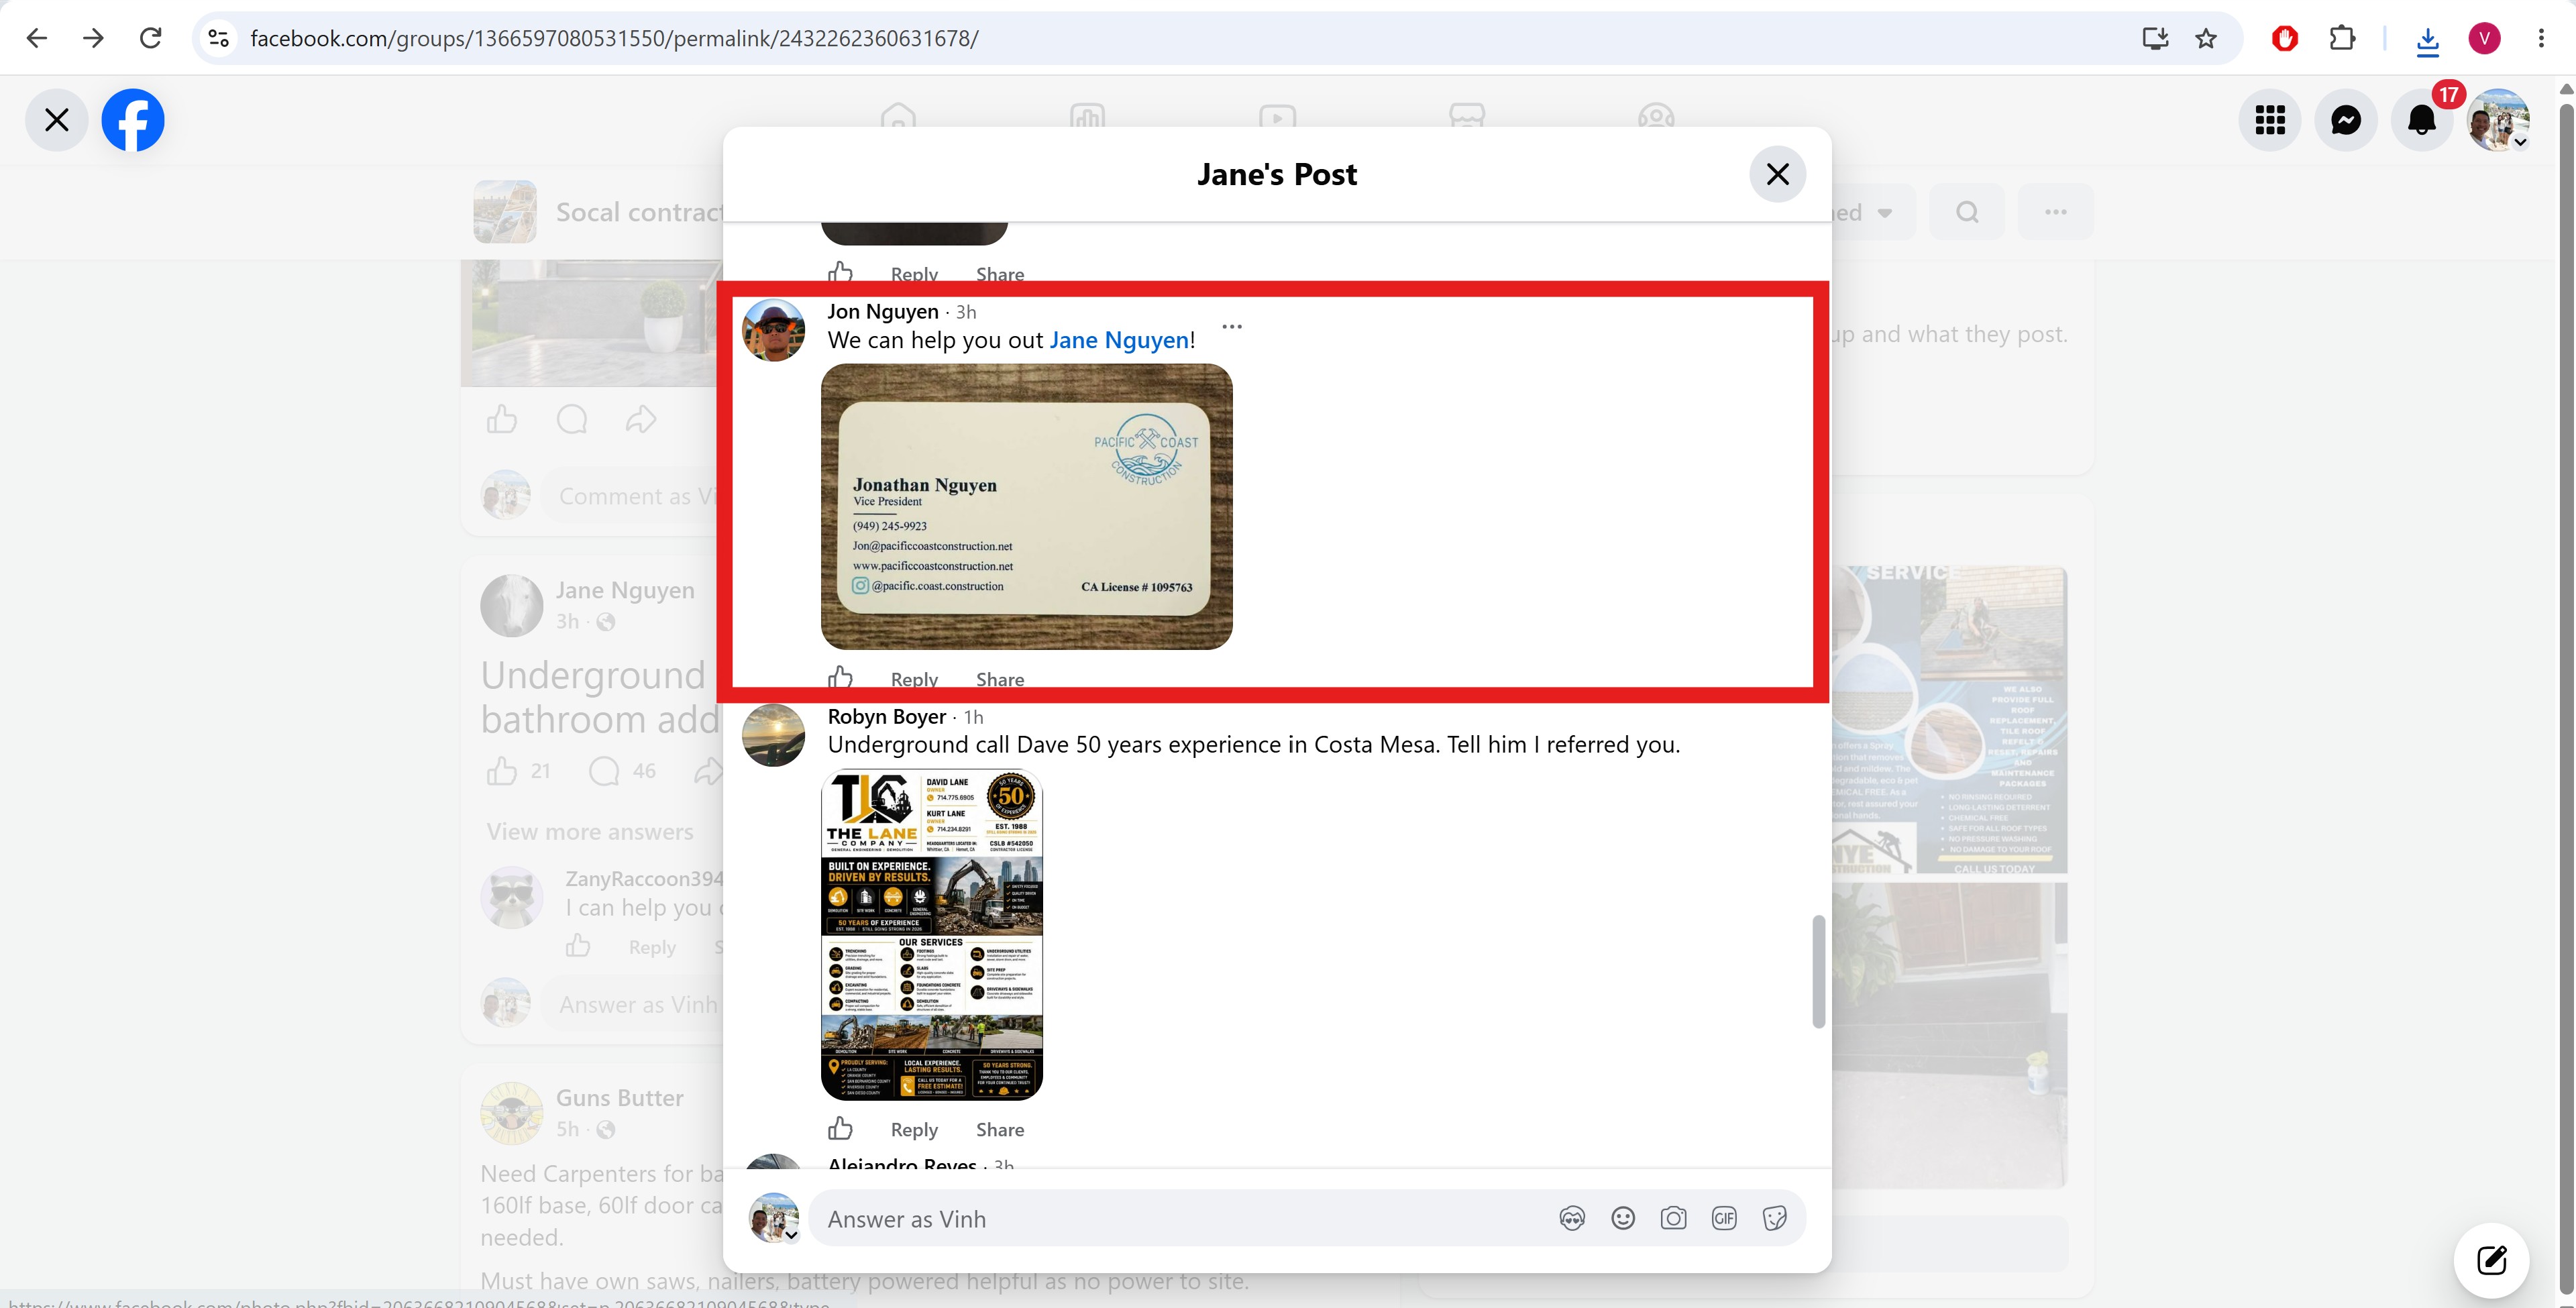Open Jane Nguyen's profile name in the feed
Viewport: 2576px width, 1308px height.
(625, 590)
